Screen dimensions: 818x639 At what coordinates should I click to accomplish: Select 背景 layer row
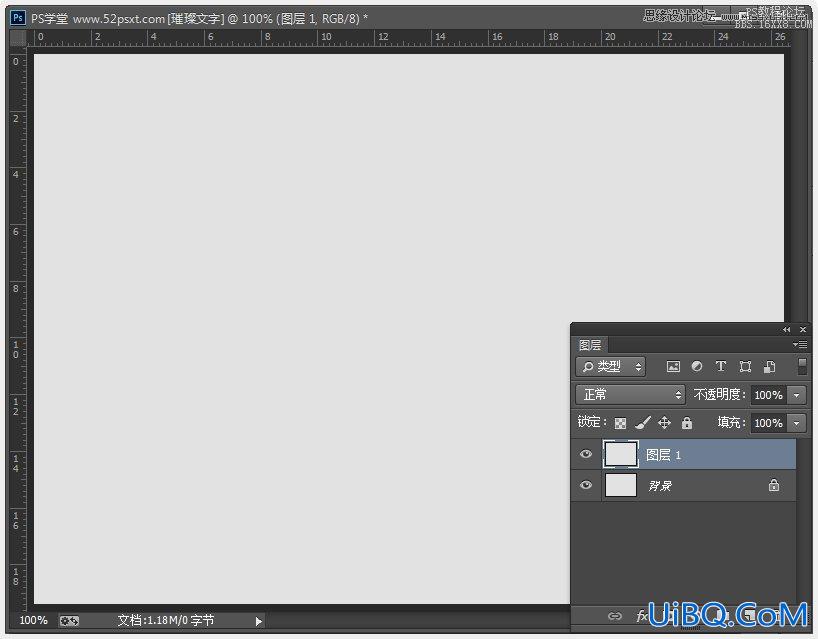pos(684,486)
